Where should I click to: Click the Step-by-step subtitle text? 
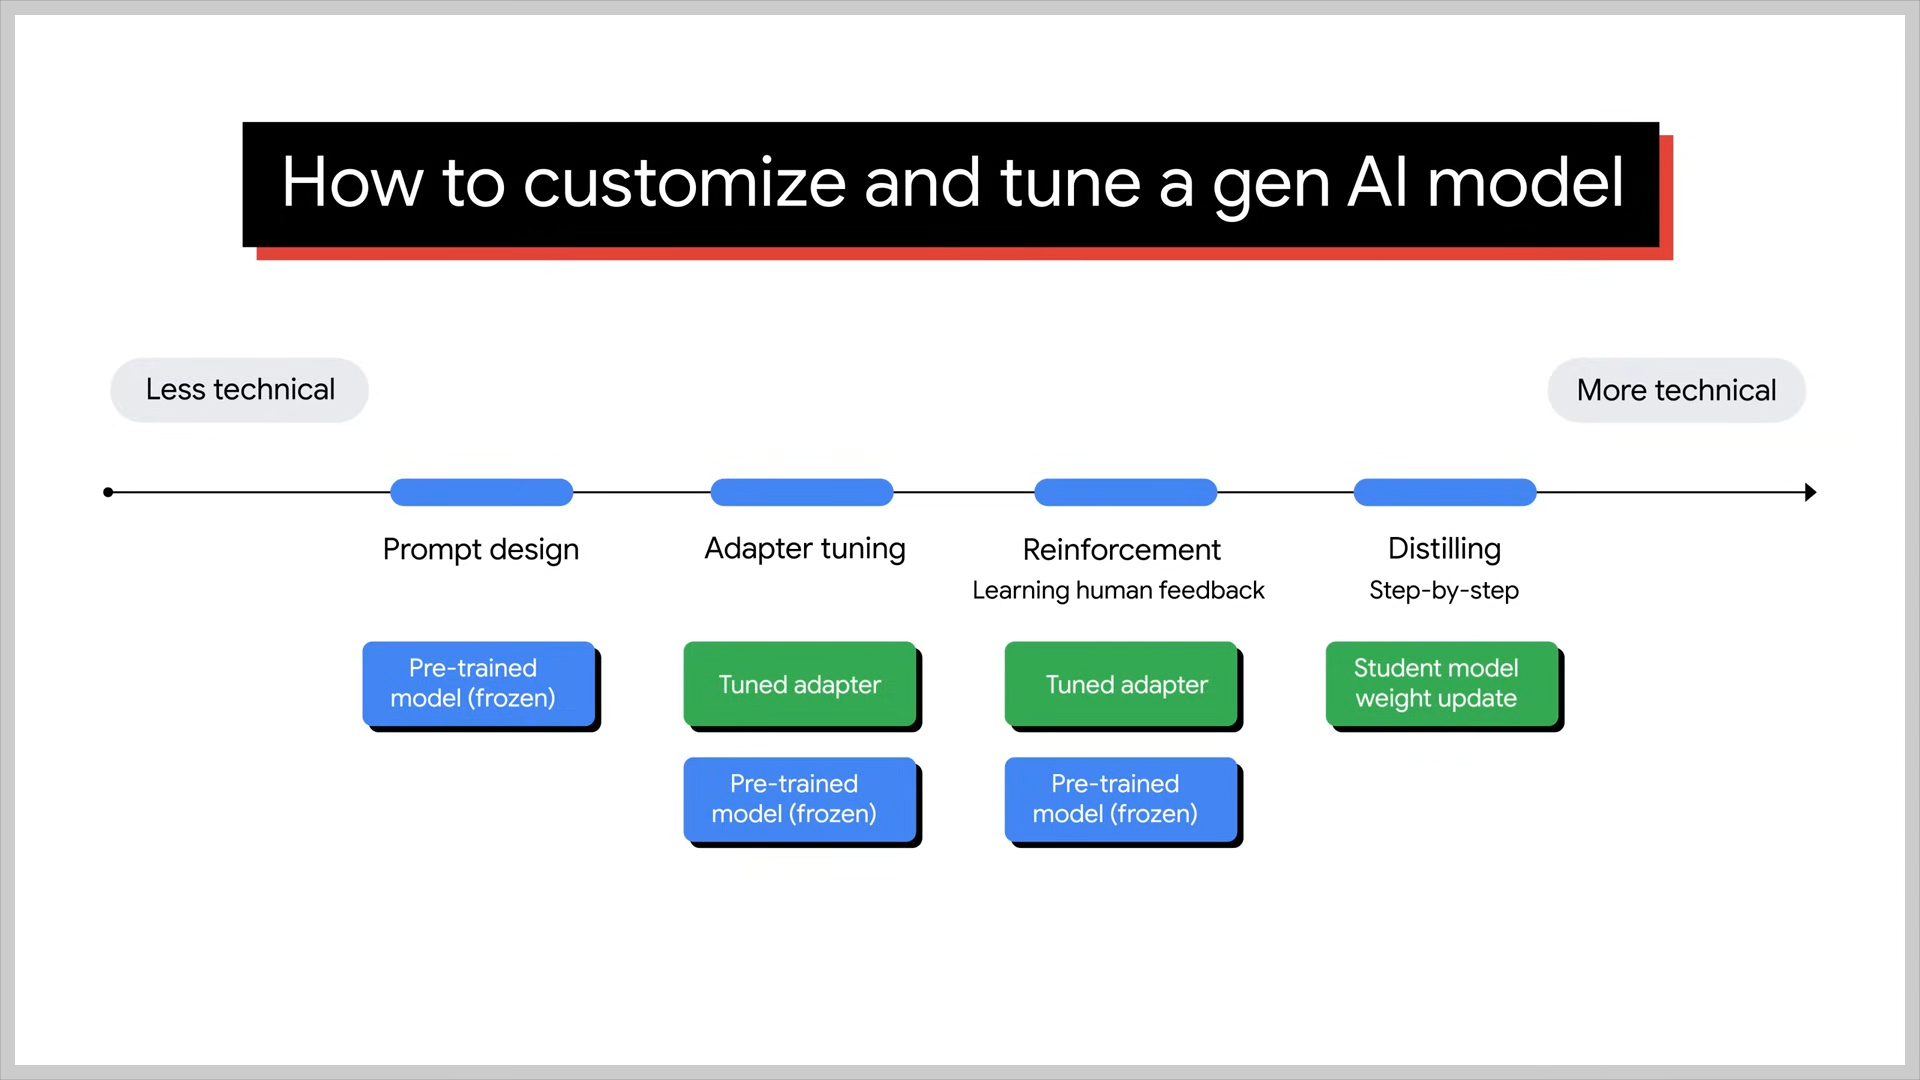pos(1444,590)
